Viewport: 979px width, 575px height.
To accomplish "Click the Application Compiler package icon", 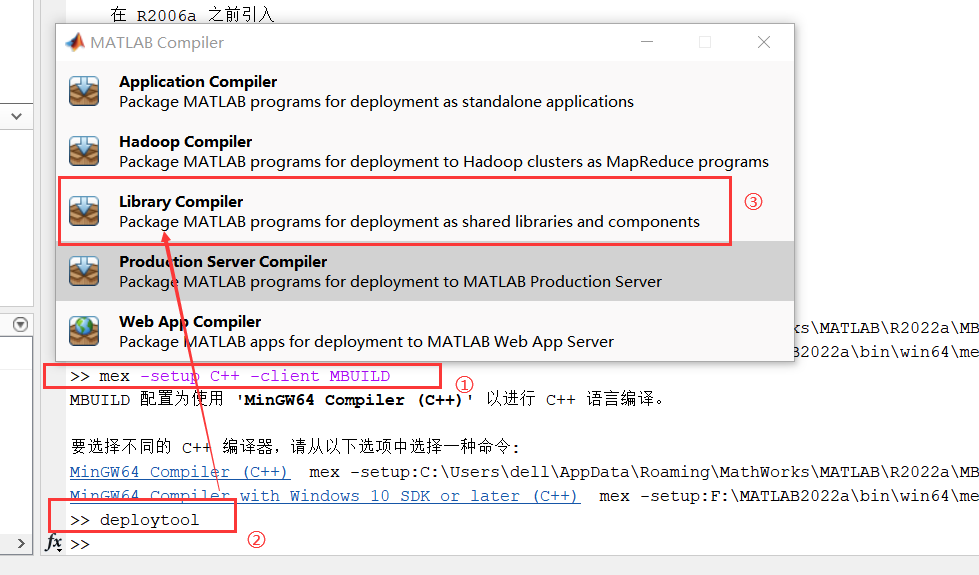I will [x=84, y=91].
